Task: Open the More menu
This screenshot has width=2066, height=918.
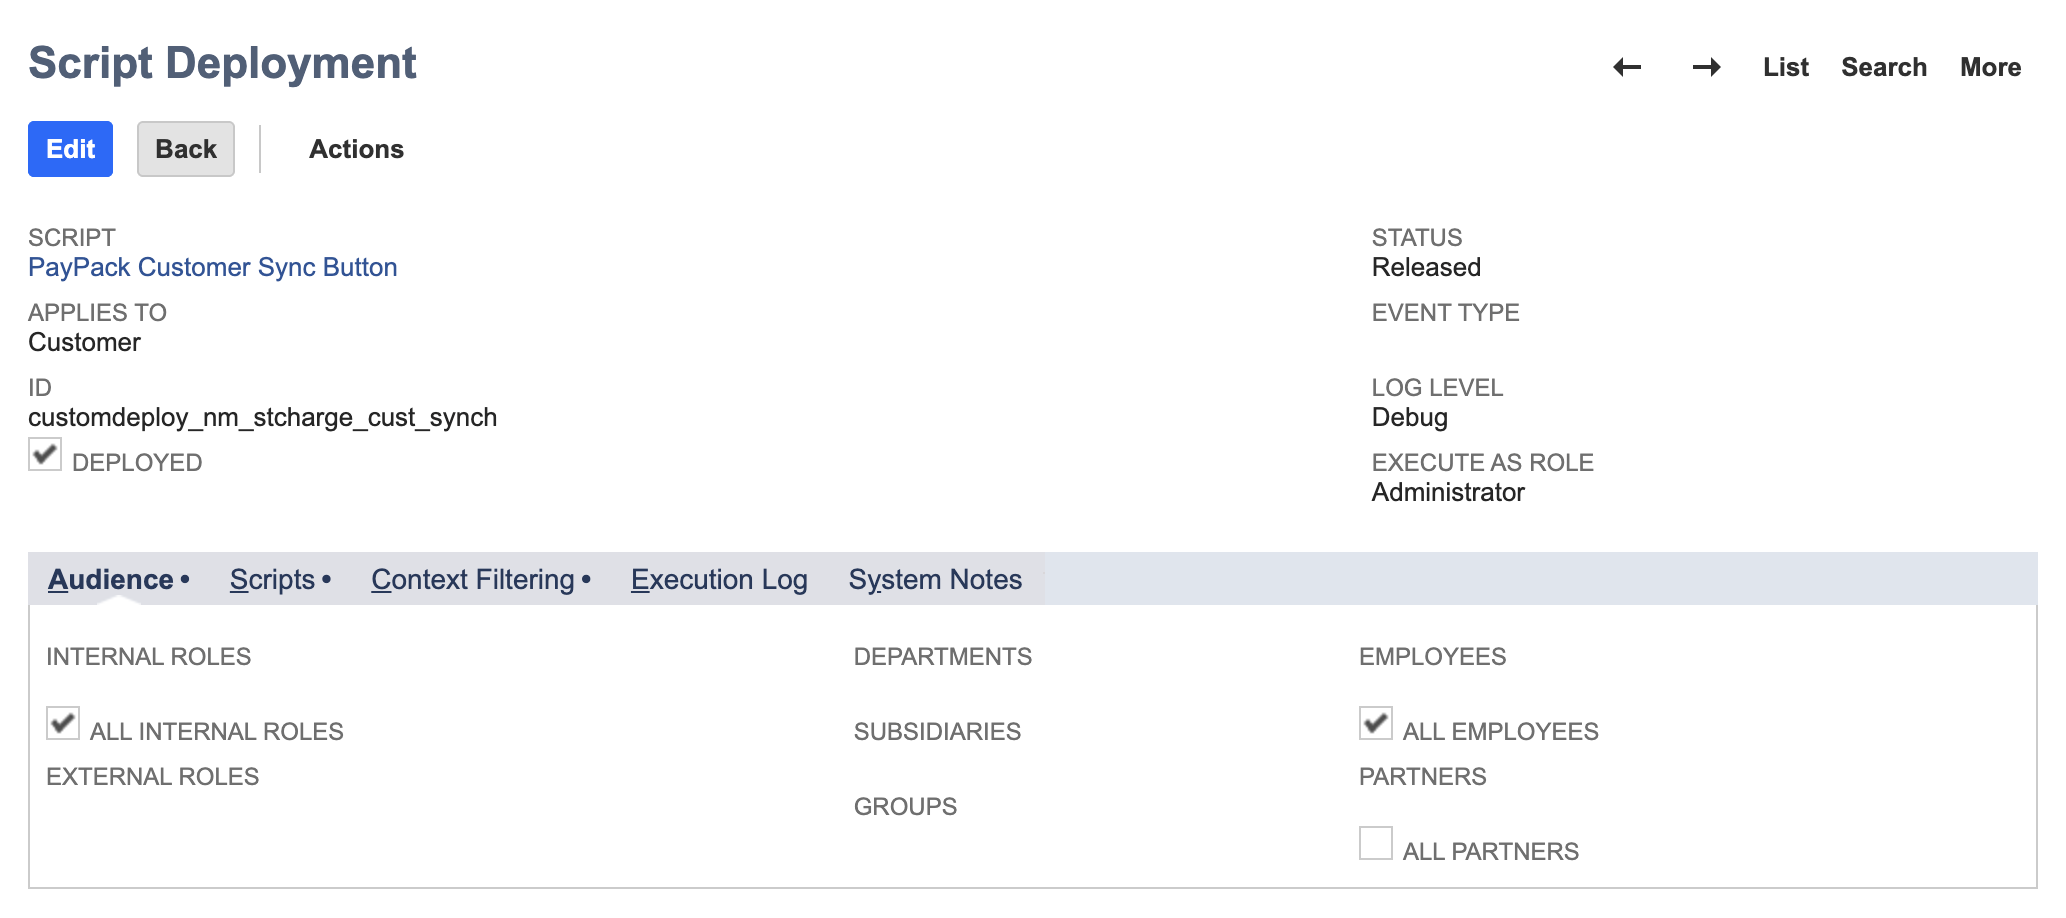Action: coord(1989,67)
